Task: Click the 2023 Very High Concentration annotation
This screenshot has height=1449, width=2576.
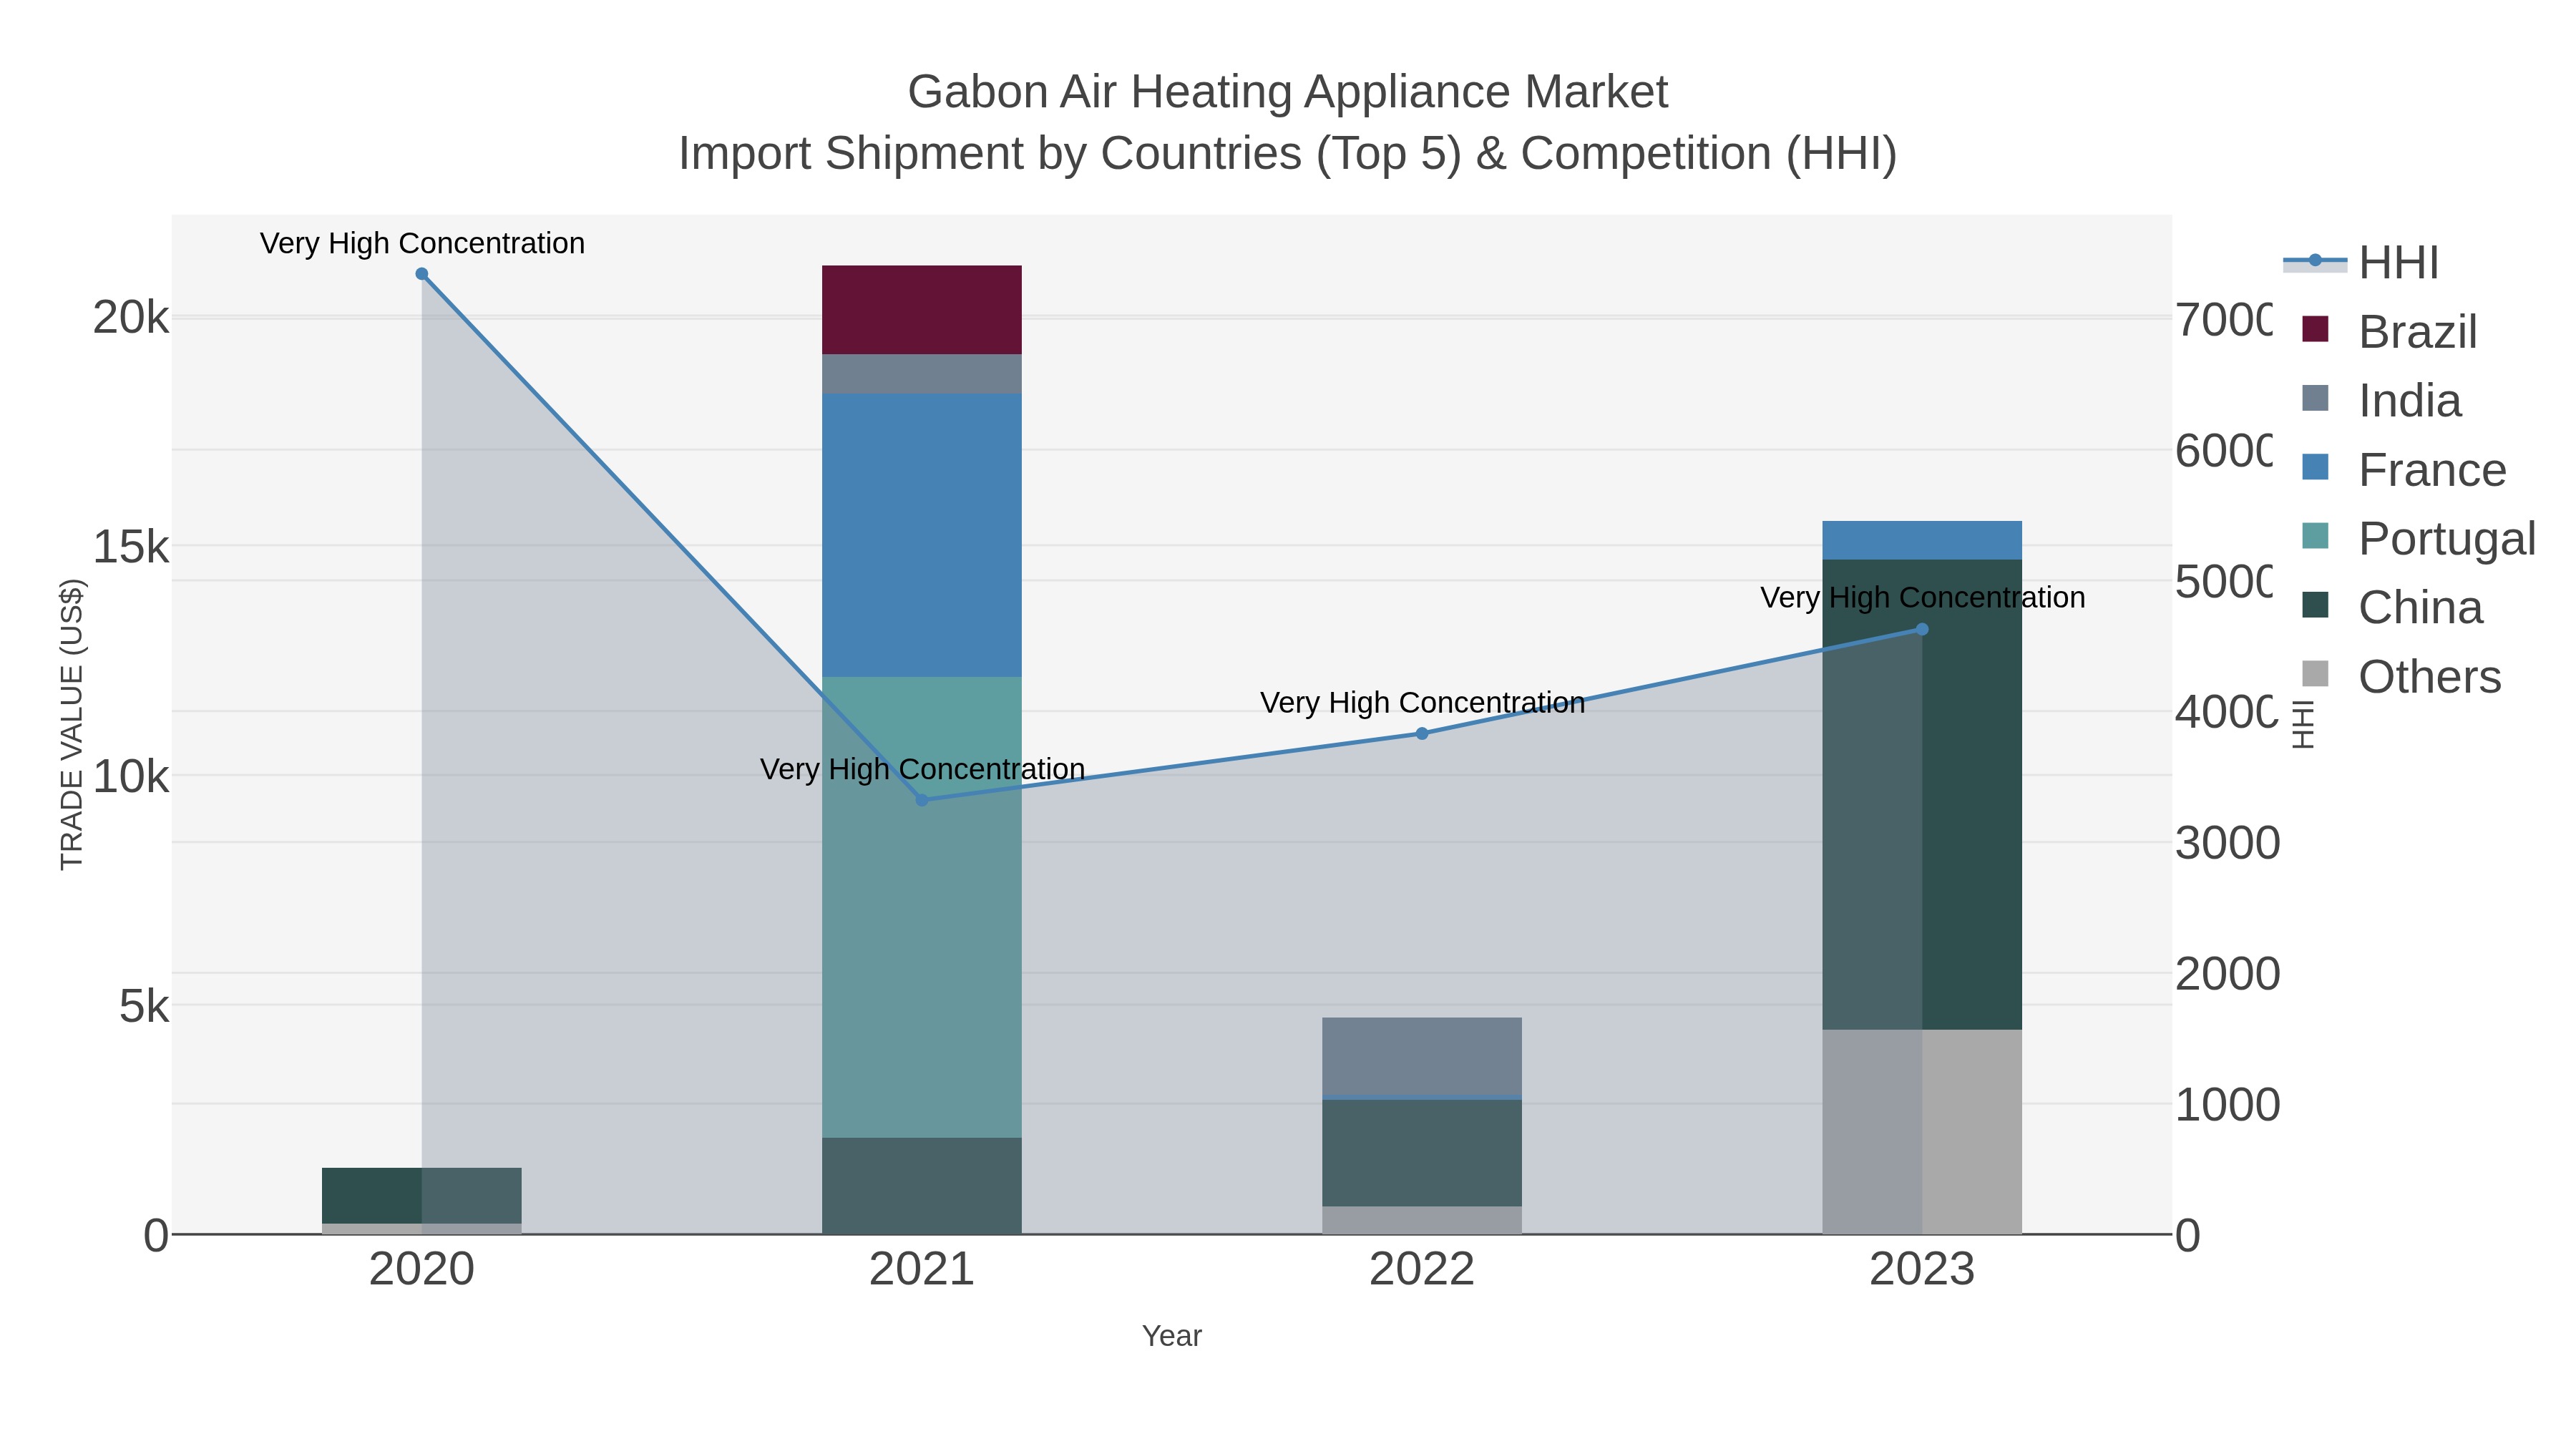Action: tap(1922, 598)
